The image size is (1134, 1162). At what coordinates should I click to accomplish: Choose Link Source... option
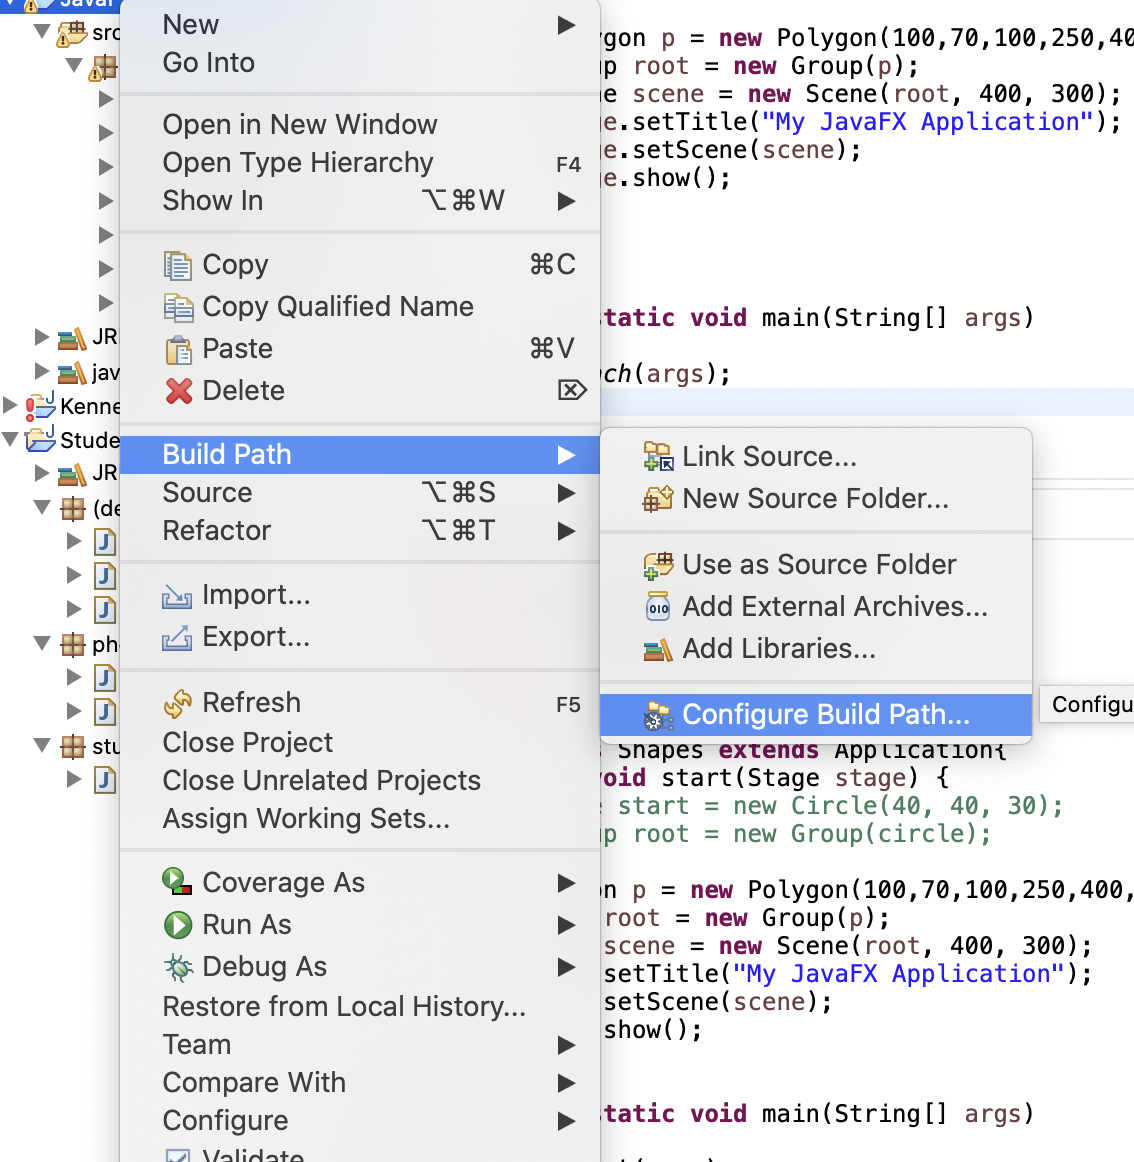coord(816,456)
